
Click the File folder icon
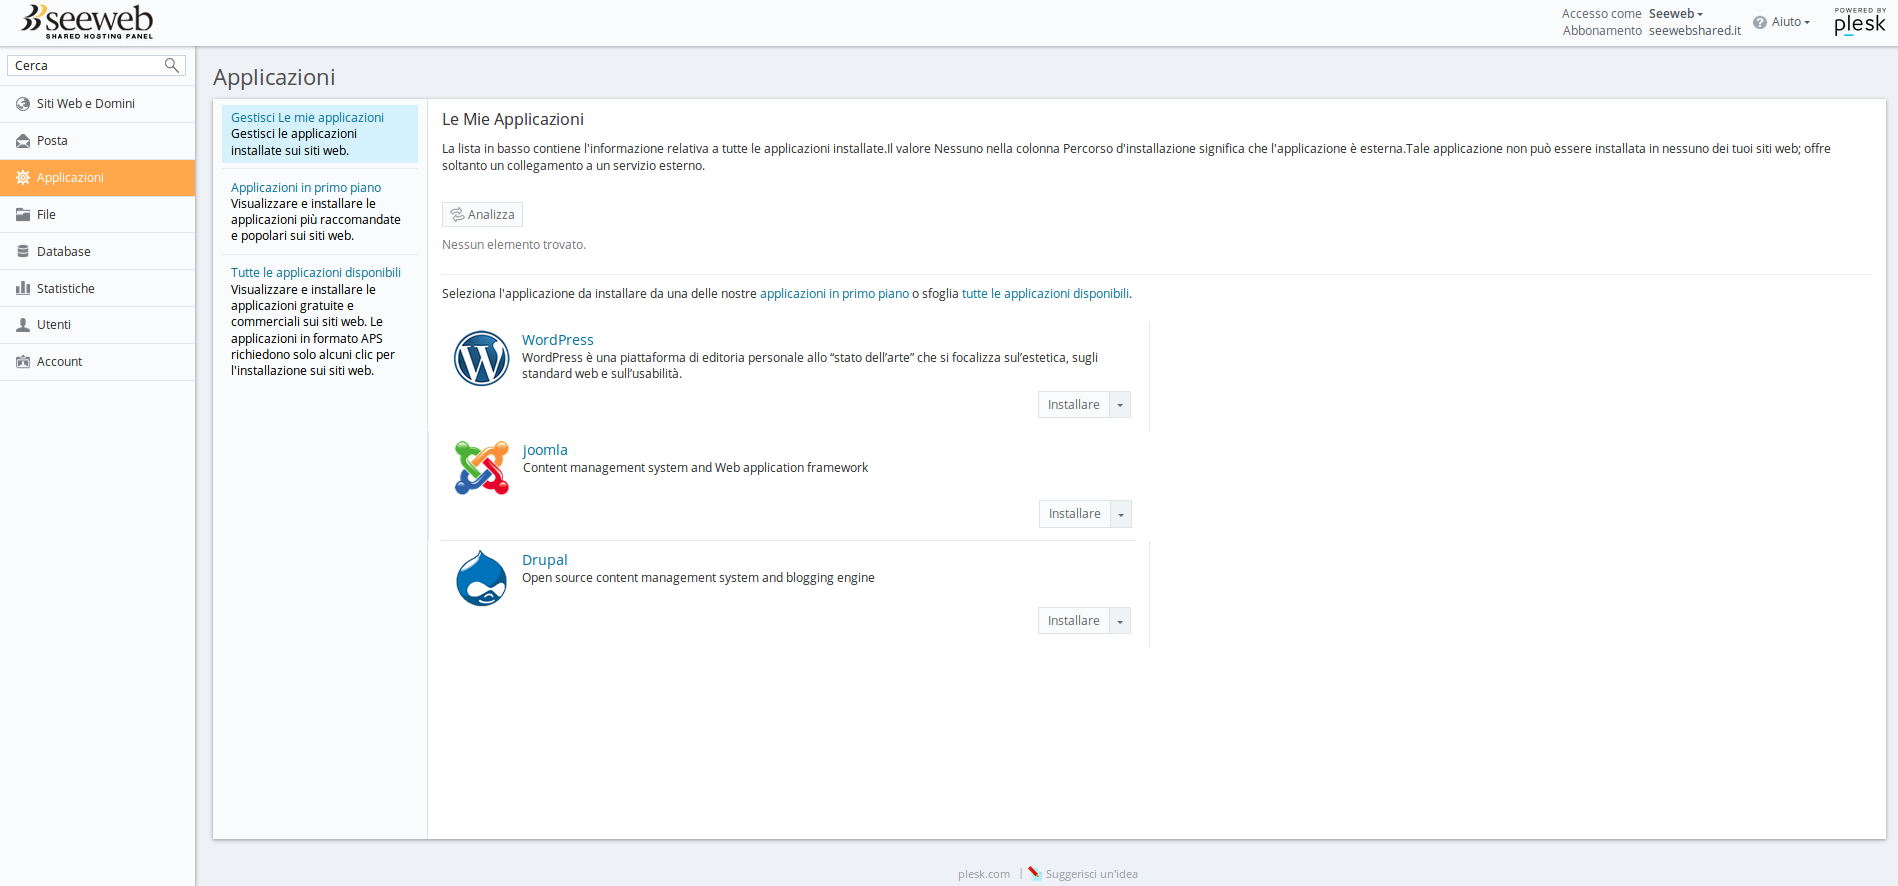(23, 215)
